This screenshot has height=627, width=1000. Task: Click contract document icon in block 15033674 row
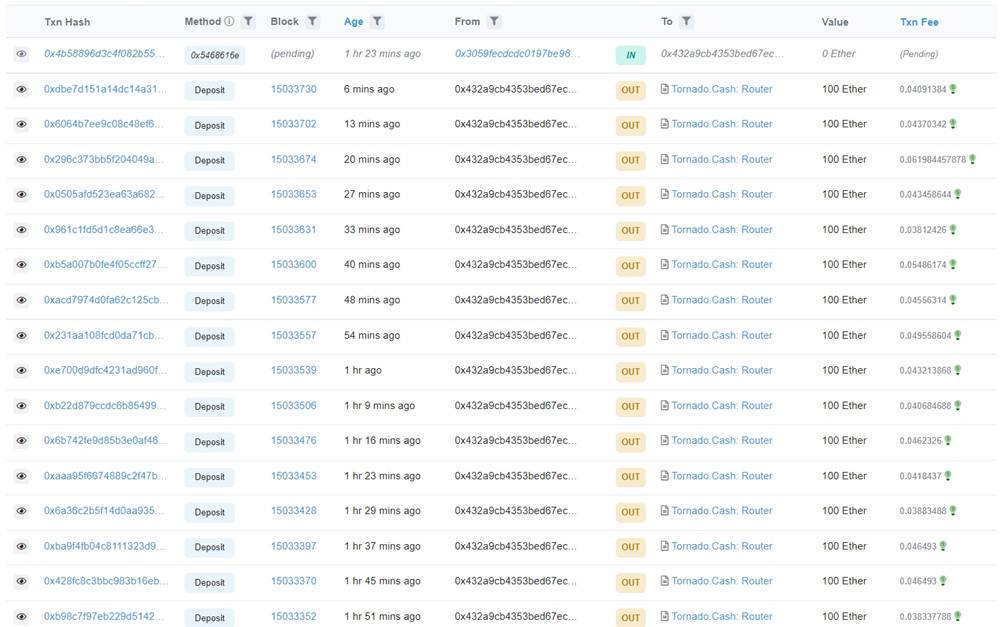pyautogui.click(x=665, y=159)
